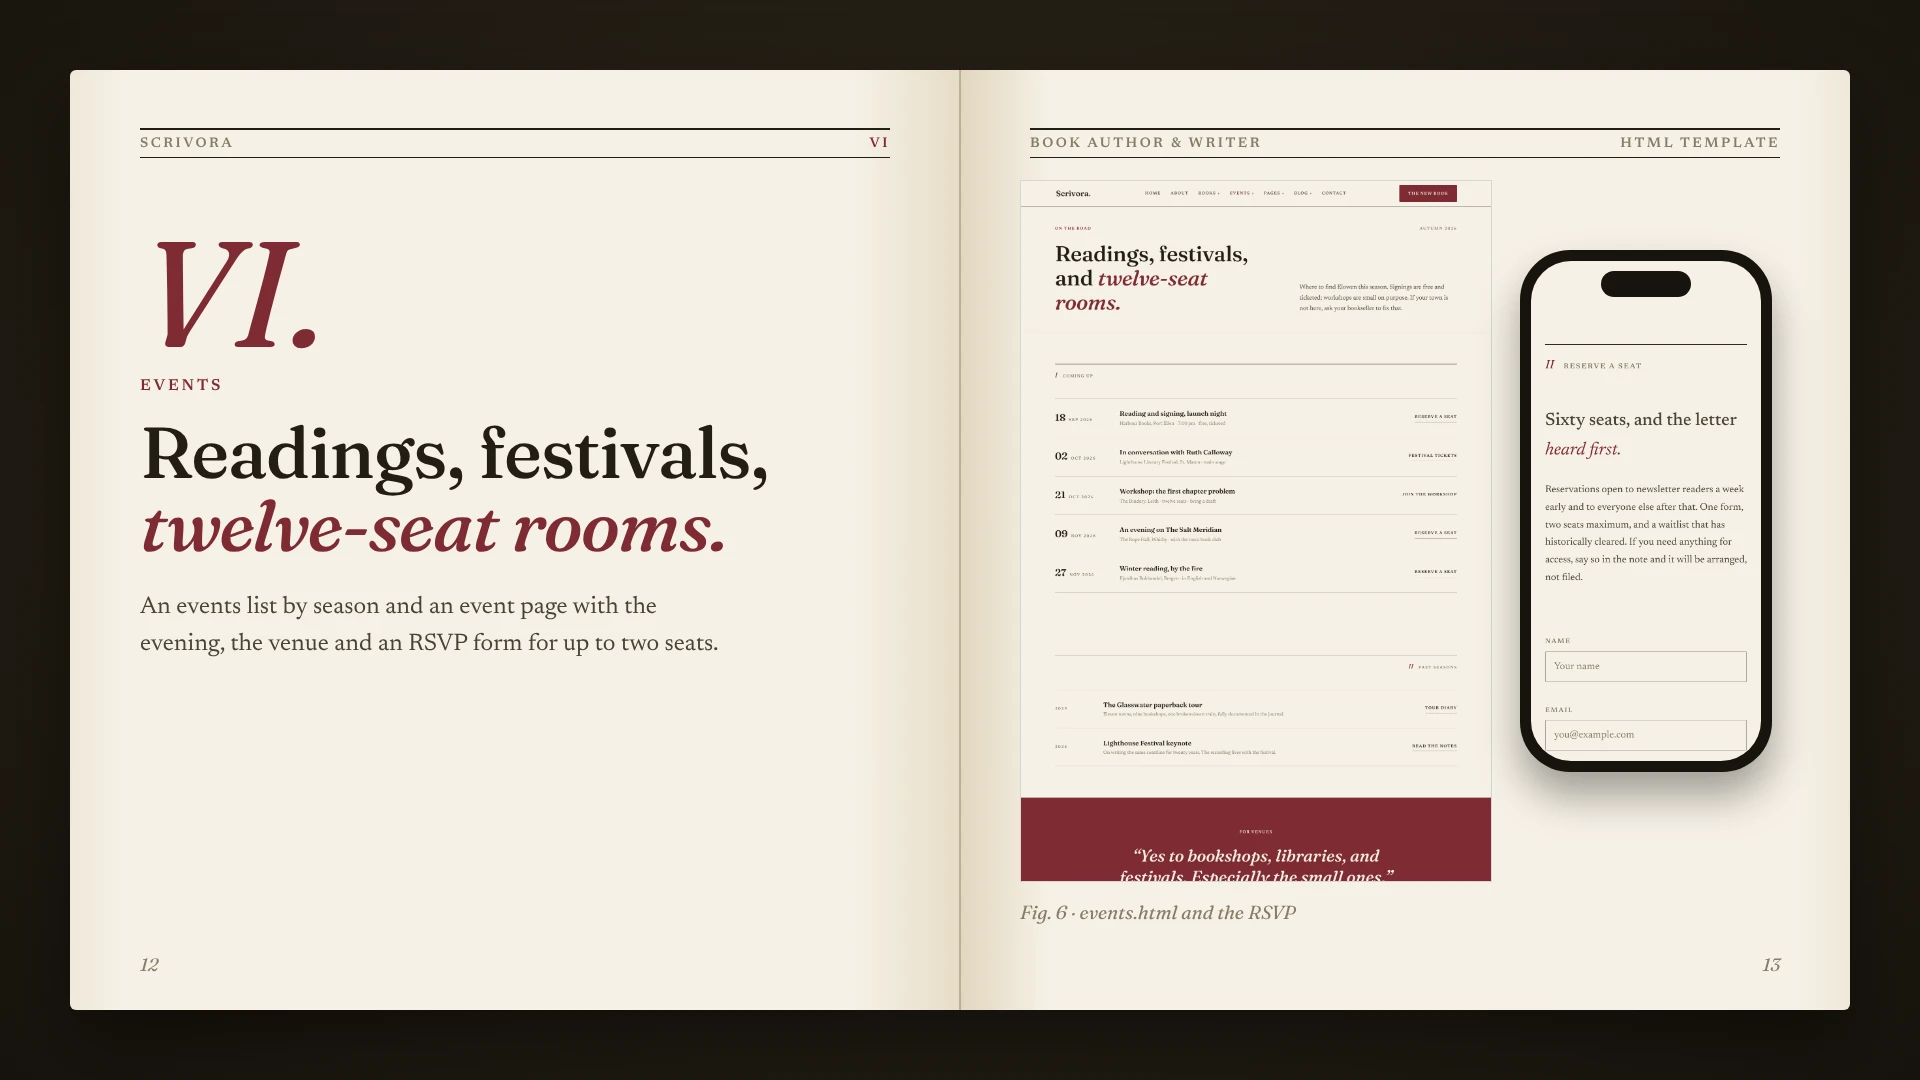This screenshot has width=1920, height=1080.
Task: Open the Pages dropdown in site nav
Action: click(1273, 193)
